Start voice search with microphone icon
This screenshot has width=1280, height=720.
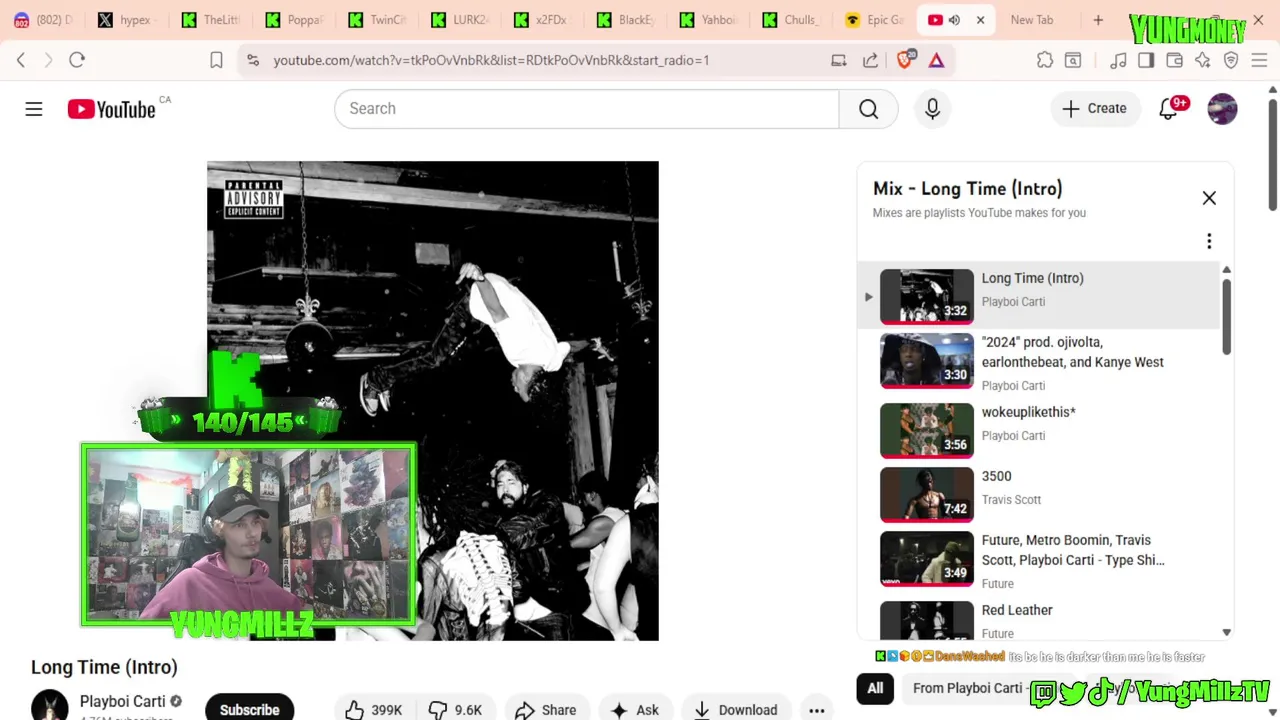pos(932,109)
